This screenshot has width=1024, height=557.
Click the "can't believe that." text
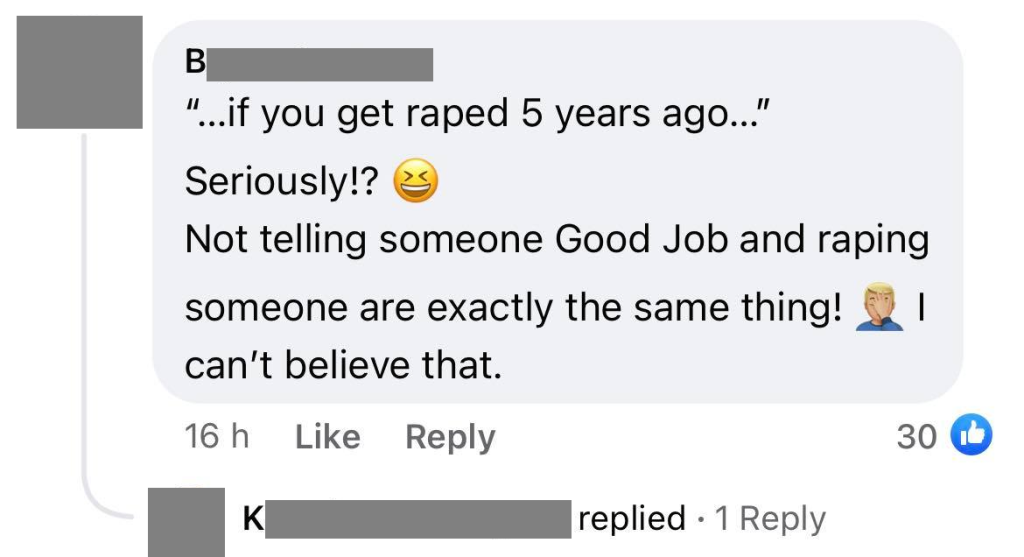[342, 366]
